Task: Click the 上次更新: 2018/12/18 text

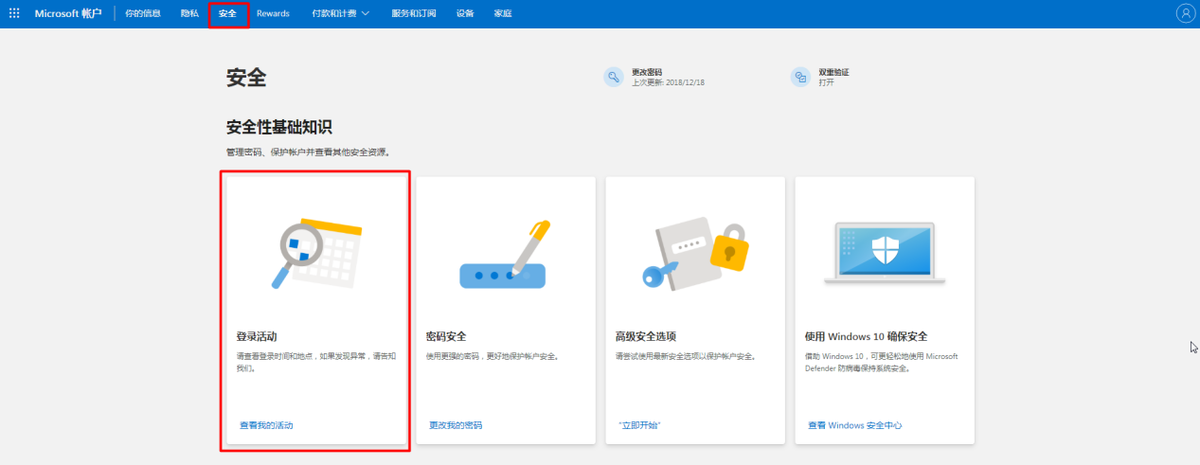Action: [x=668, y=82]
